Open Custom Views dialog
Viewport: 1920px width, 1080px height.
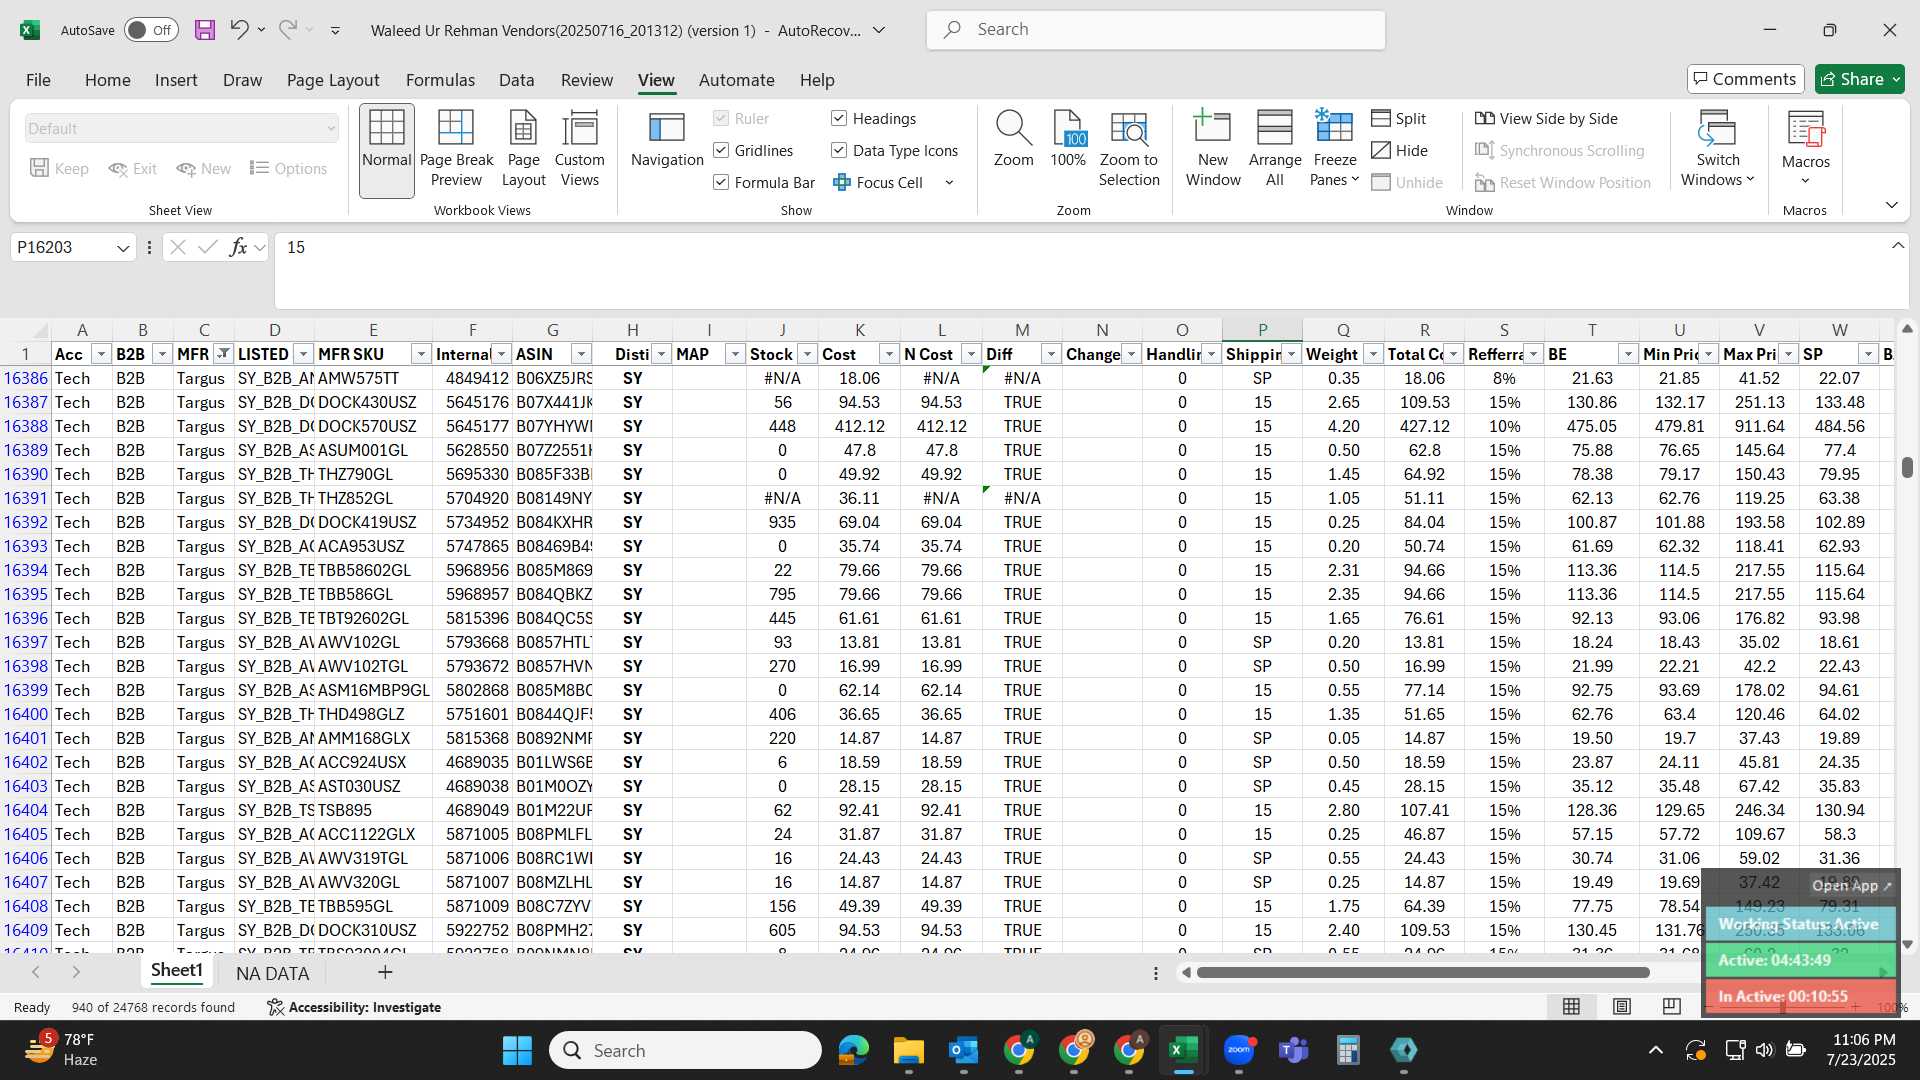[579, 150]
